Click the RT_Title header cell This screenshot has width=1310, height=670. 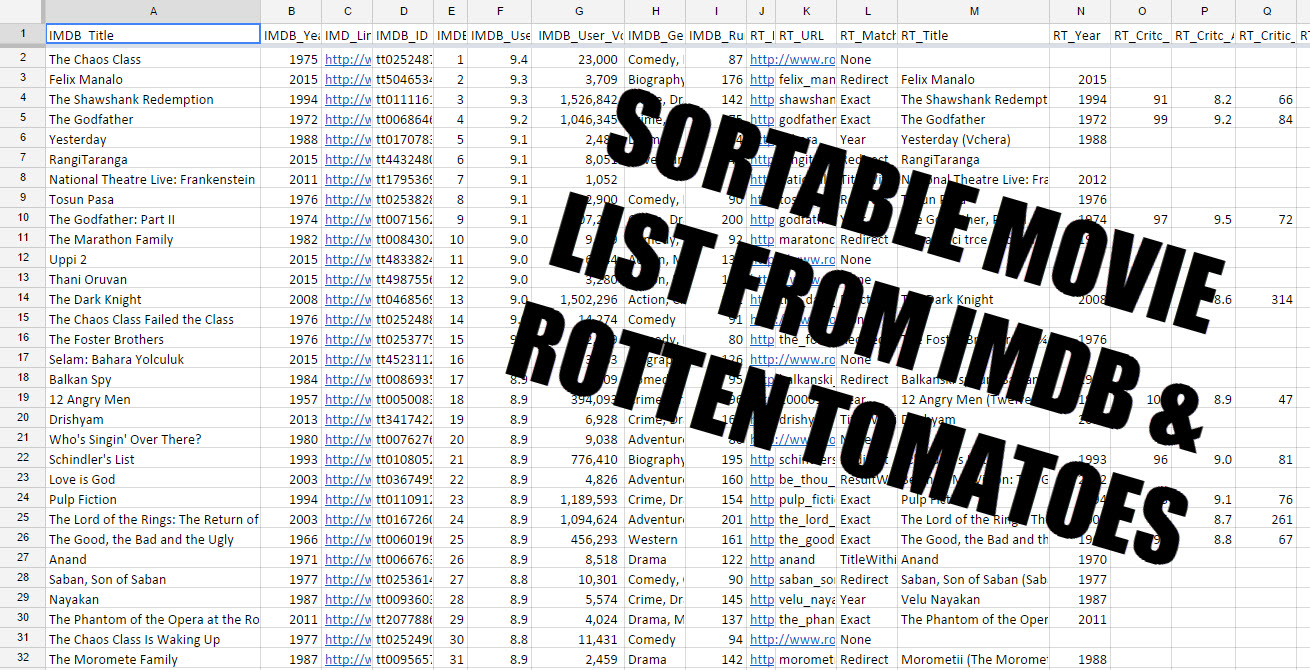pos(973,35)
